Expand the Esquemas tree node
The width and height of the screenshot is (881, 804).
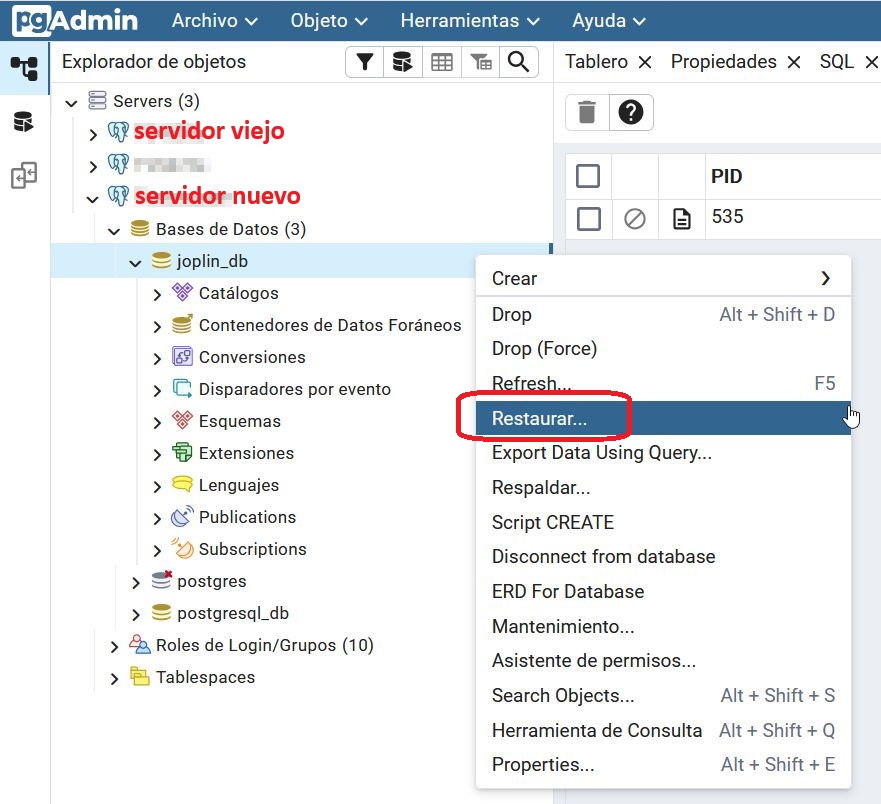pyautogui.click(x=157, y=422)
